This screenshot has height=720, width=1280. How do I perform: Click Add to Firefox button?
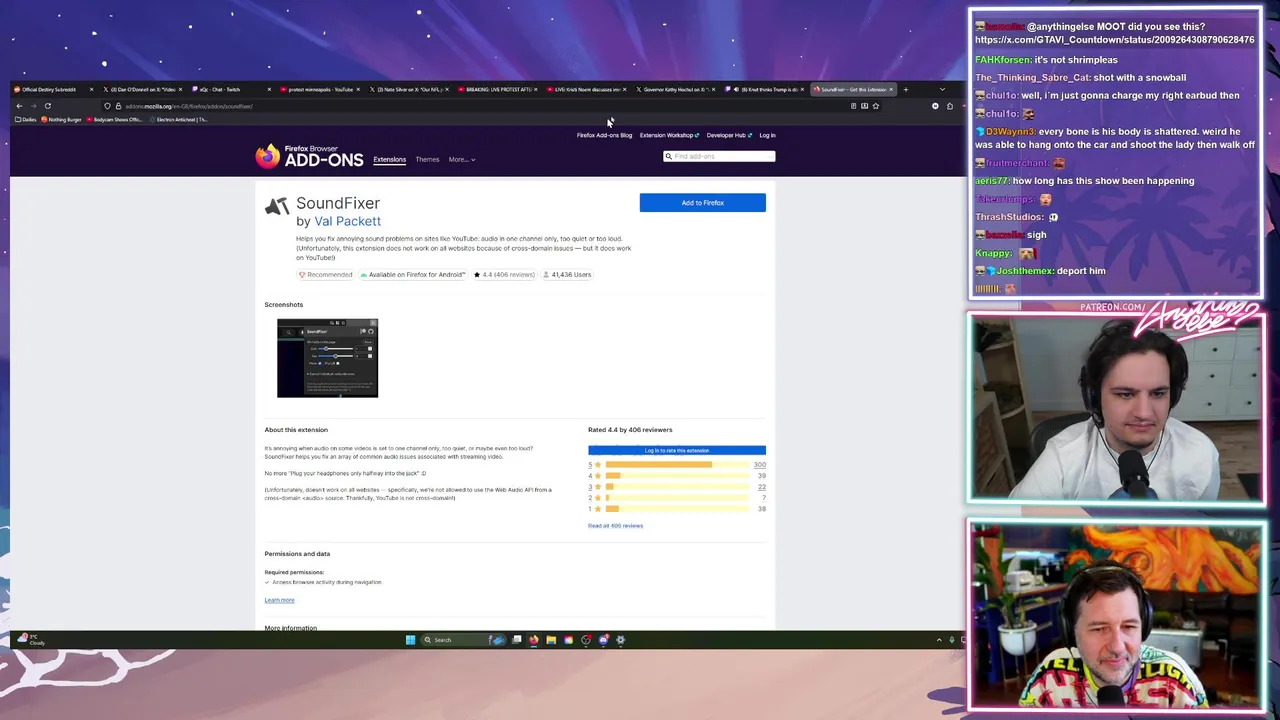click(703, 203)
